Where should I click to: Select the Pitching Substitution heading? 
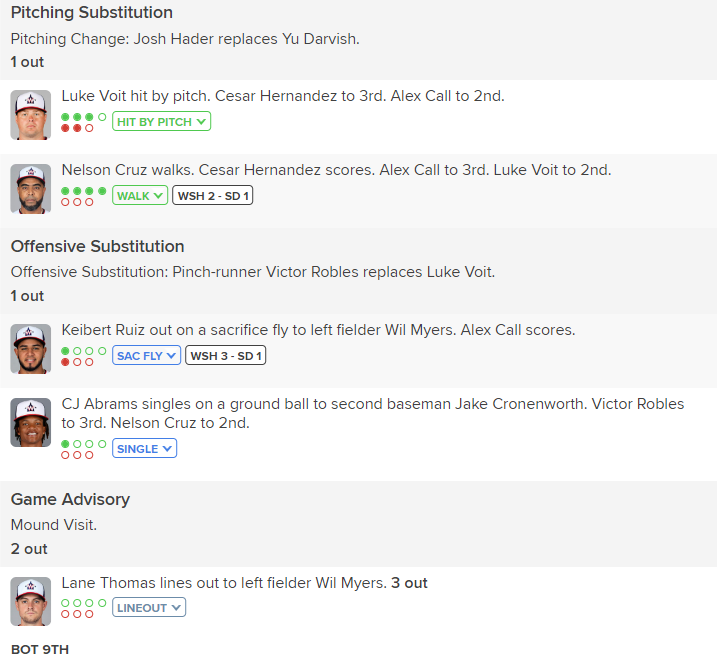[92, 13]
